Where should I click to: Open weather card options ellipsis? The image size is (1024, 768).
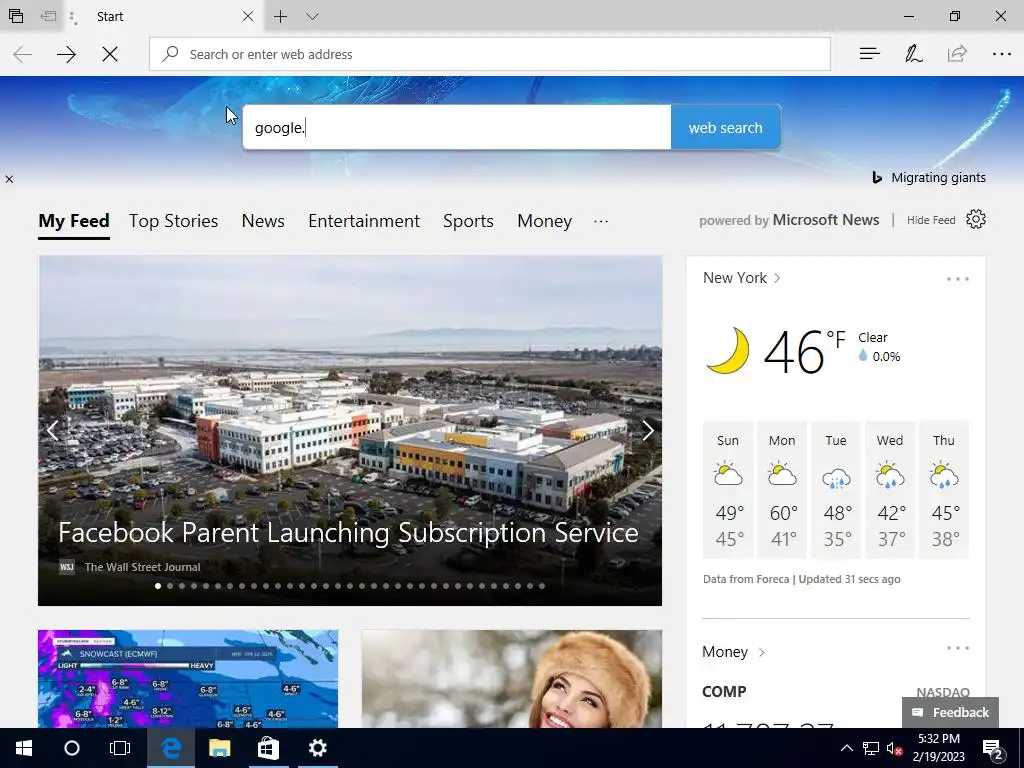point(957,279)
